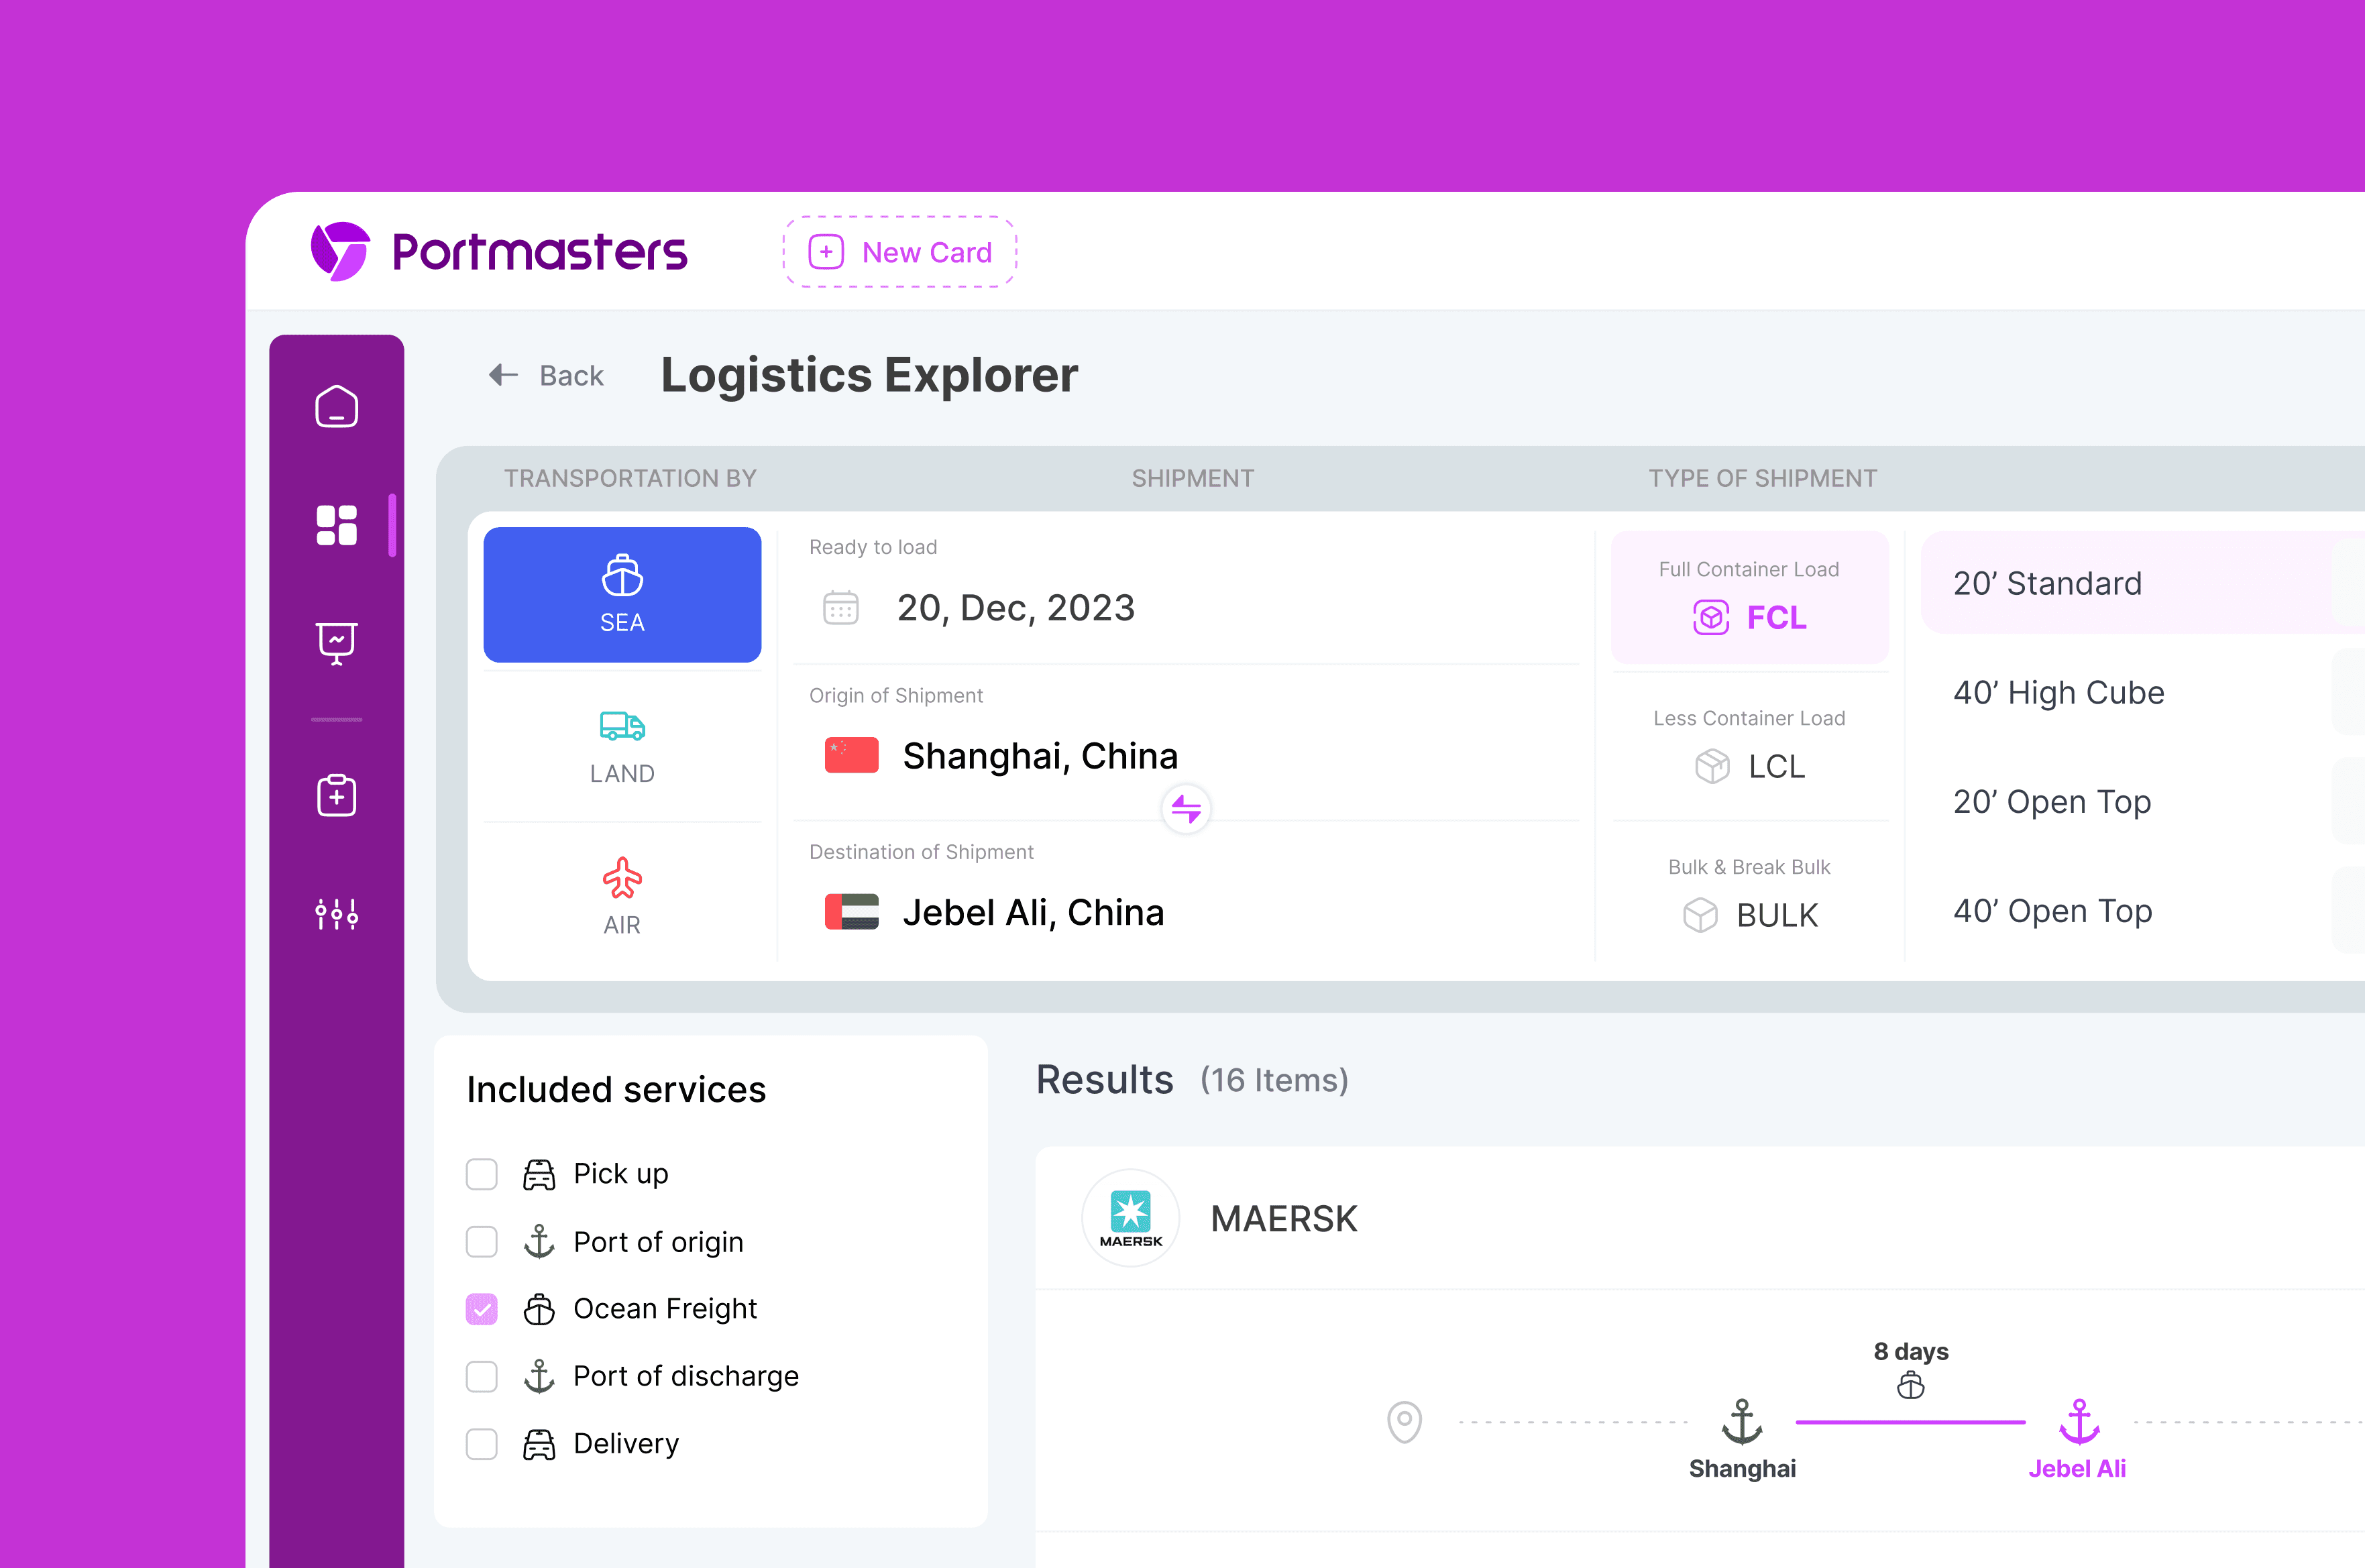Click the Maersk carrier logo
Image resolution: width=2365 pixels, height=1568 pixels.
1131,1218
